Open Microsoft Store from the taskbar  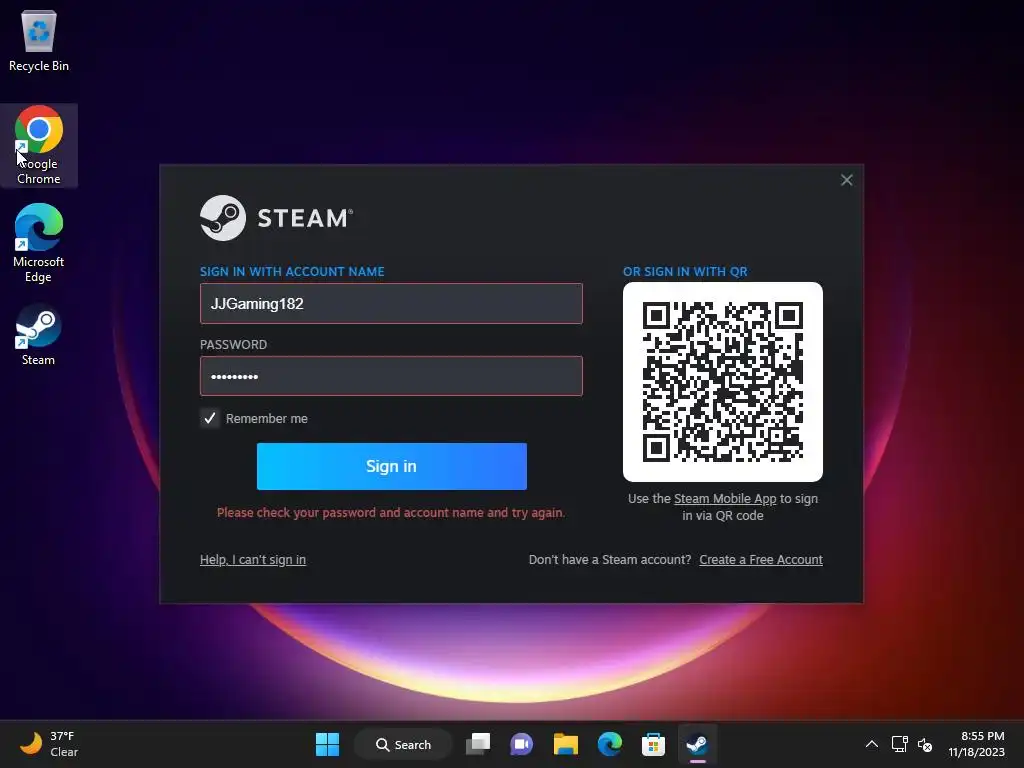coord(653,744)
